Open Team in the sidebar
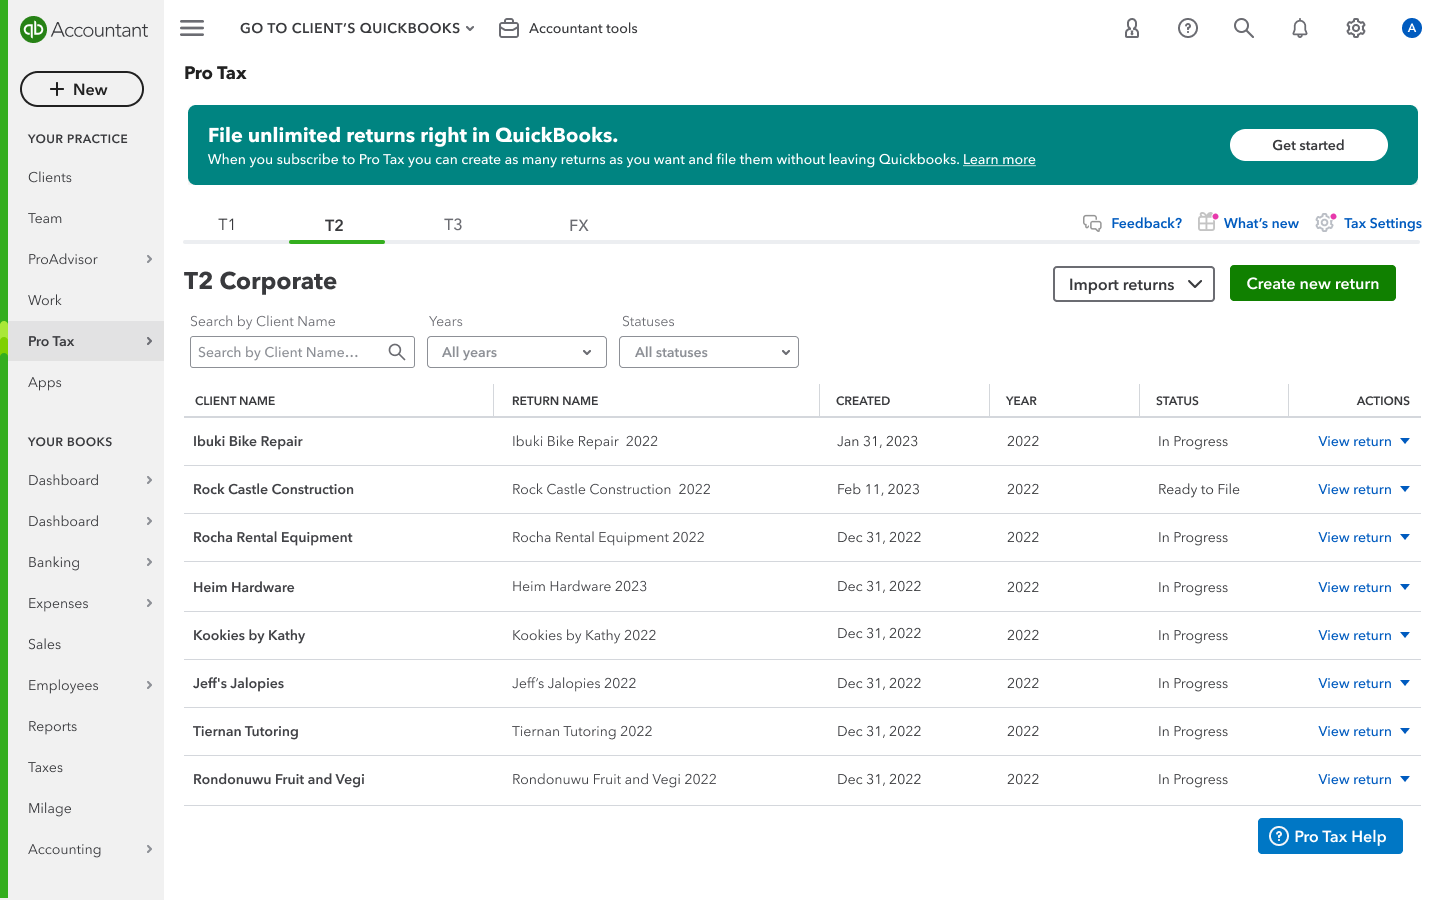 point(45,218)
